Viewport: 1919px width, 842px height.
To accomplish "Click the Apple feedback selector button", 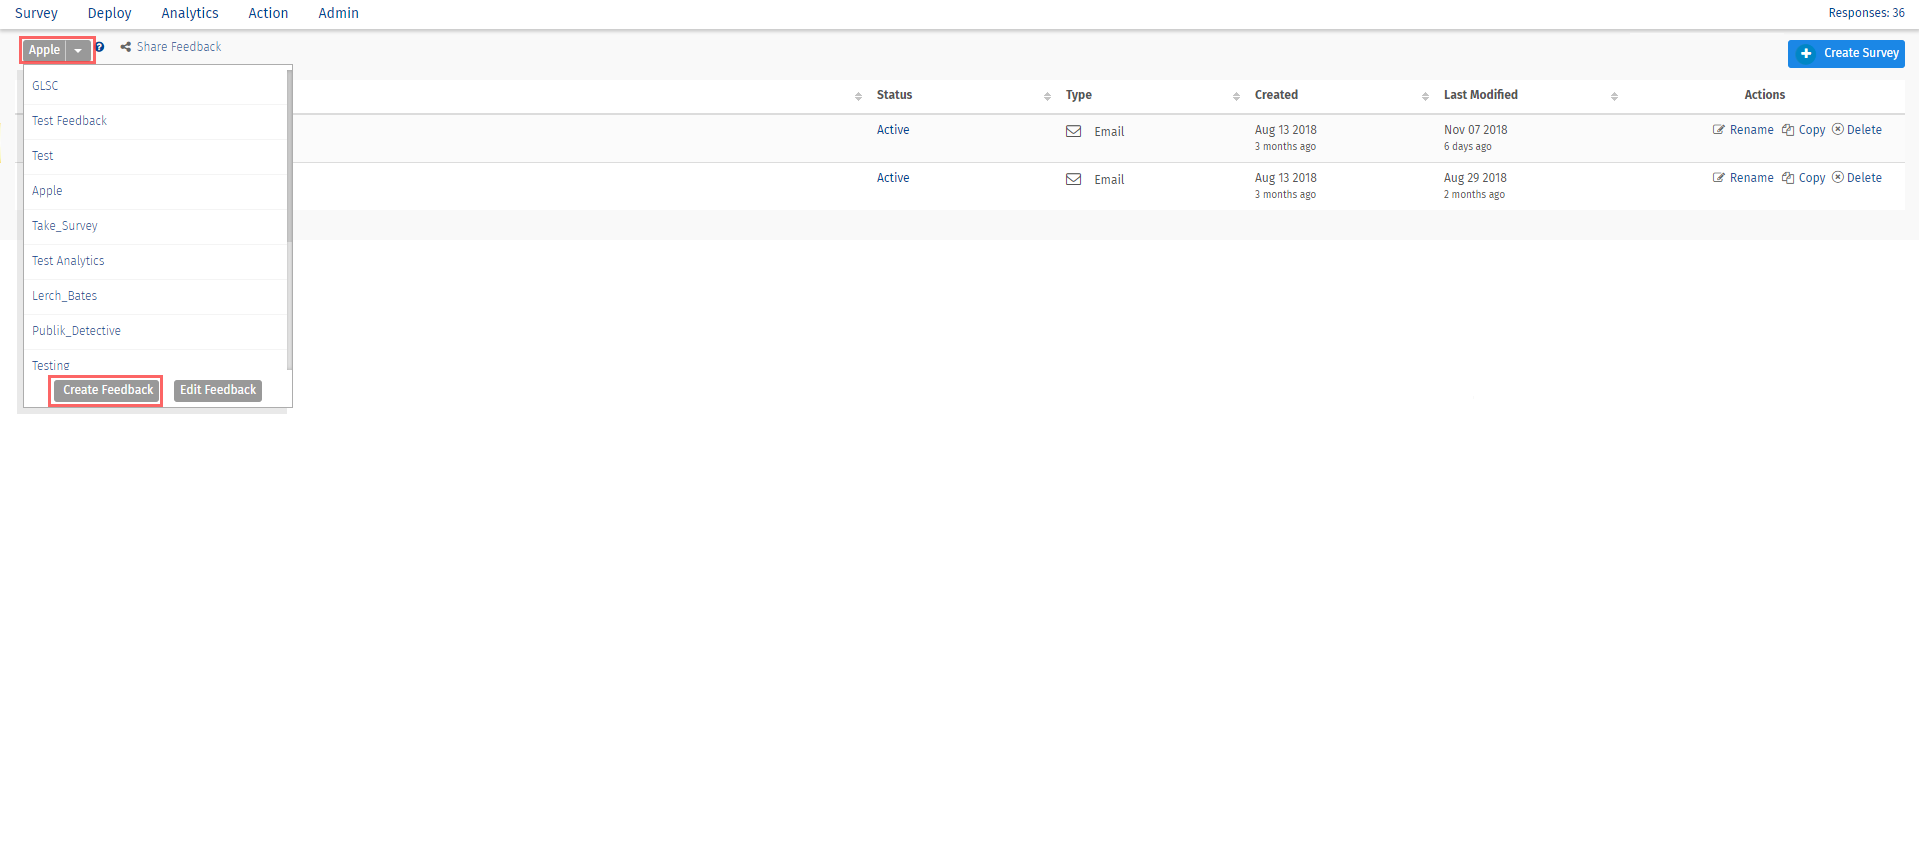I will click(x=45, y=50).
